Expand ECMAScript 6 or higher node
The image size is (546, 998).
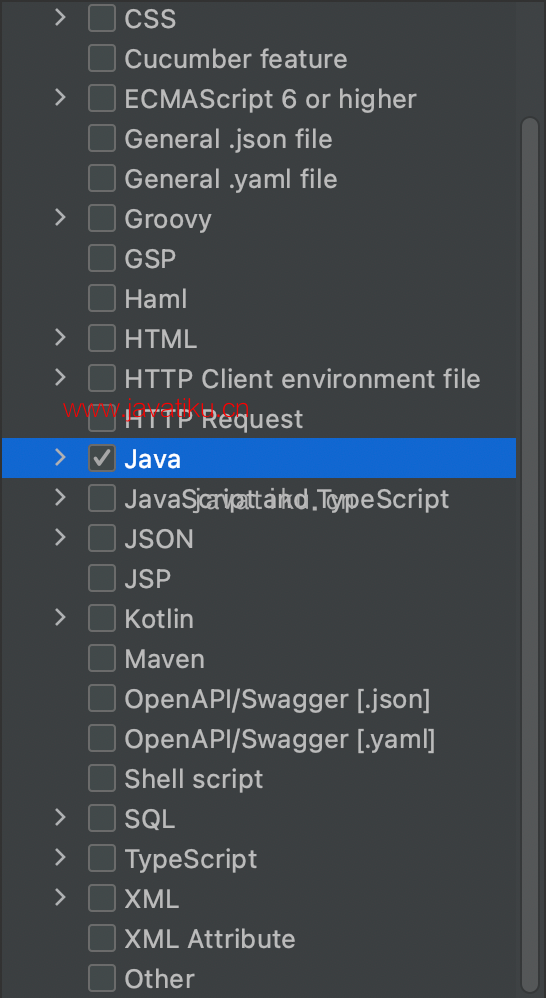(x=60, y=98)
